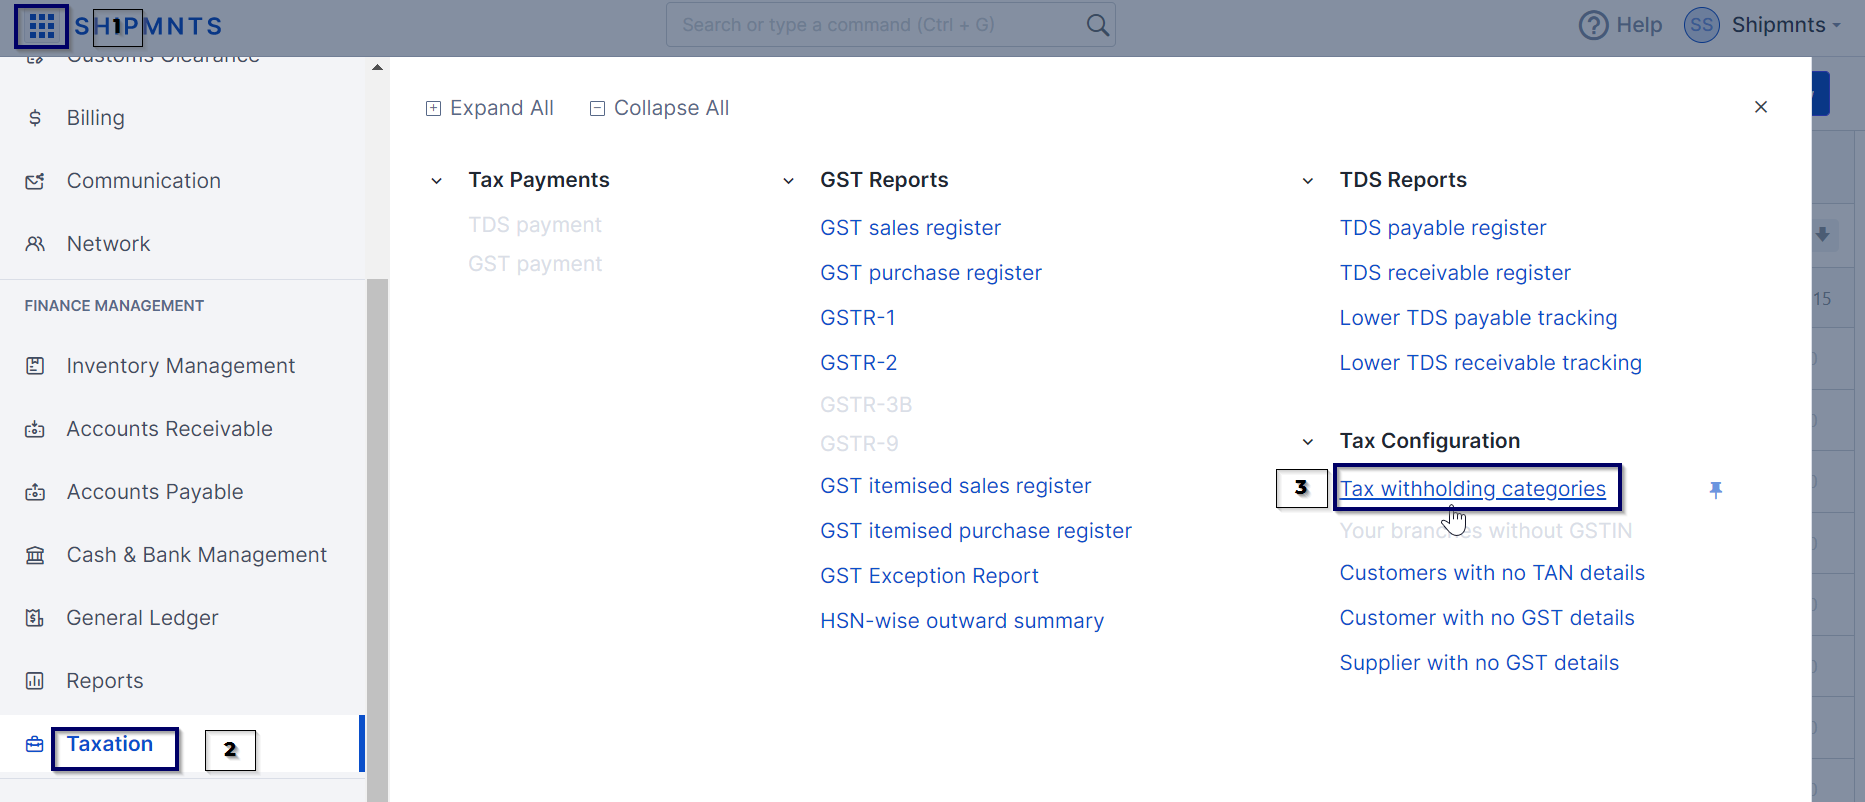Open the apps grid menu icon
This screenshot has width=1865, height=802.
pos(41,26)
